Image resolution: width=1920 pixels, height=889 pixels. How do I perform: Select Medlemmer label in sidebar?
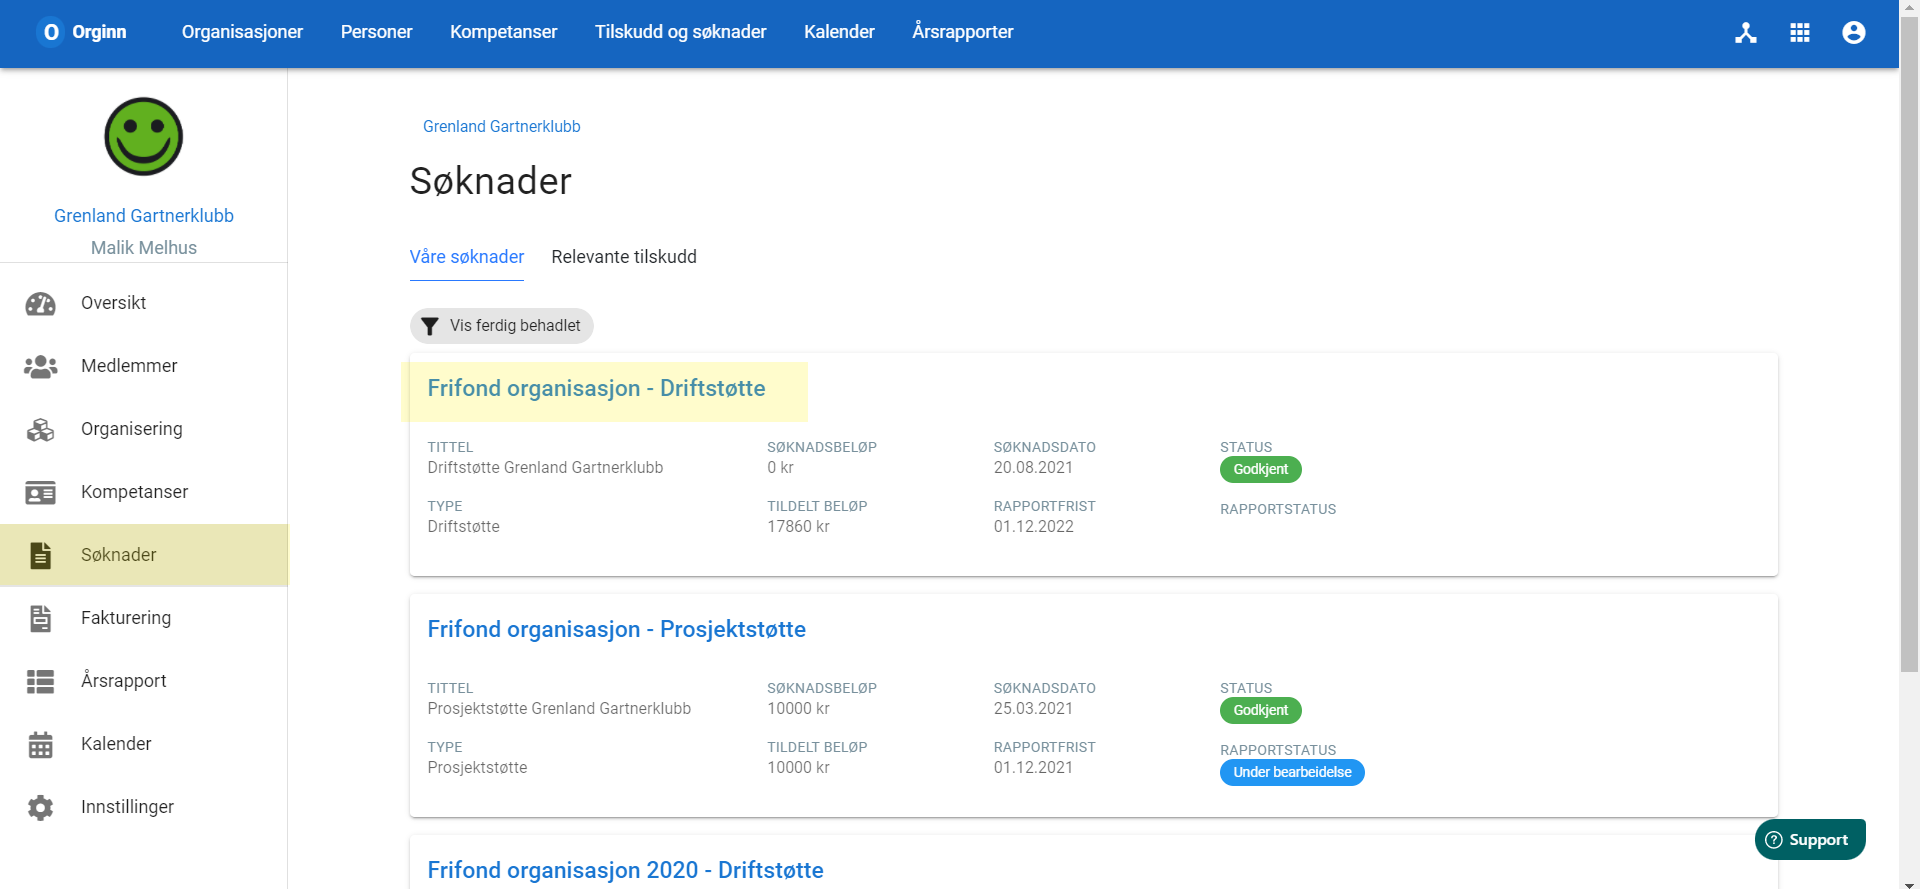click(x=129, y=366)
